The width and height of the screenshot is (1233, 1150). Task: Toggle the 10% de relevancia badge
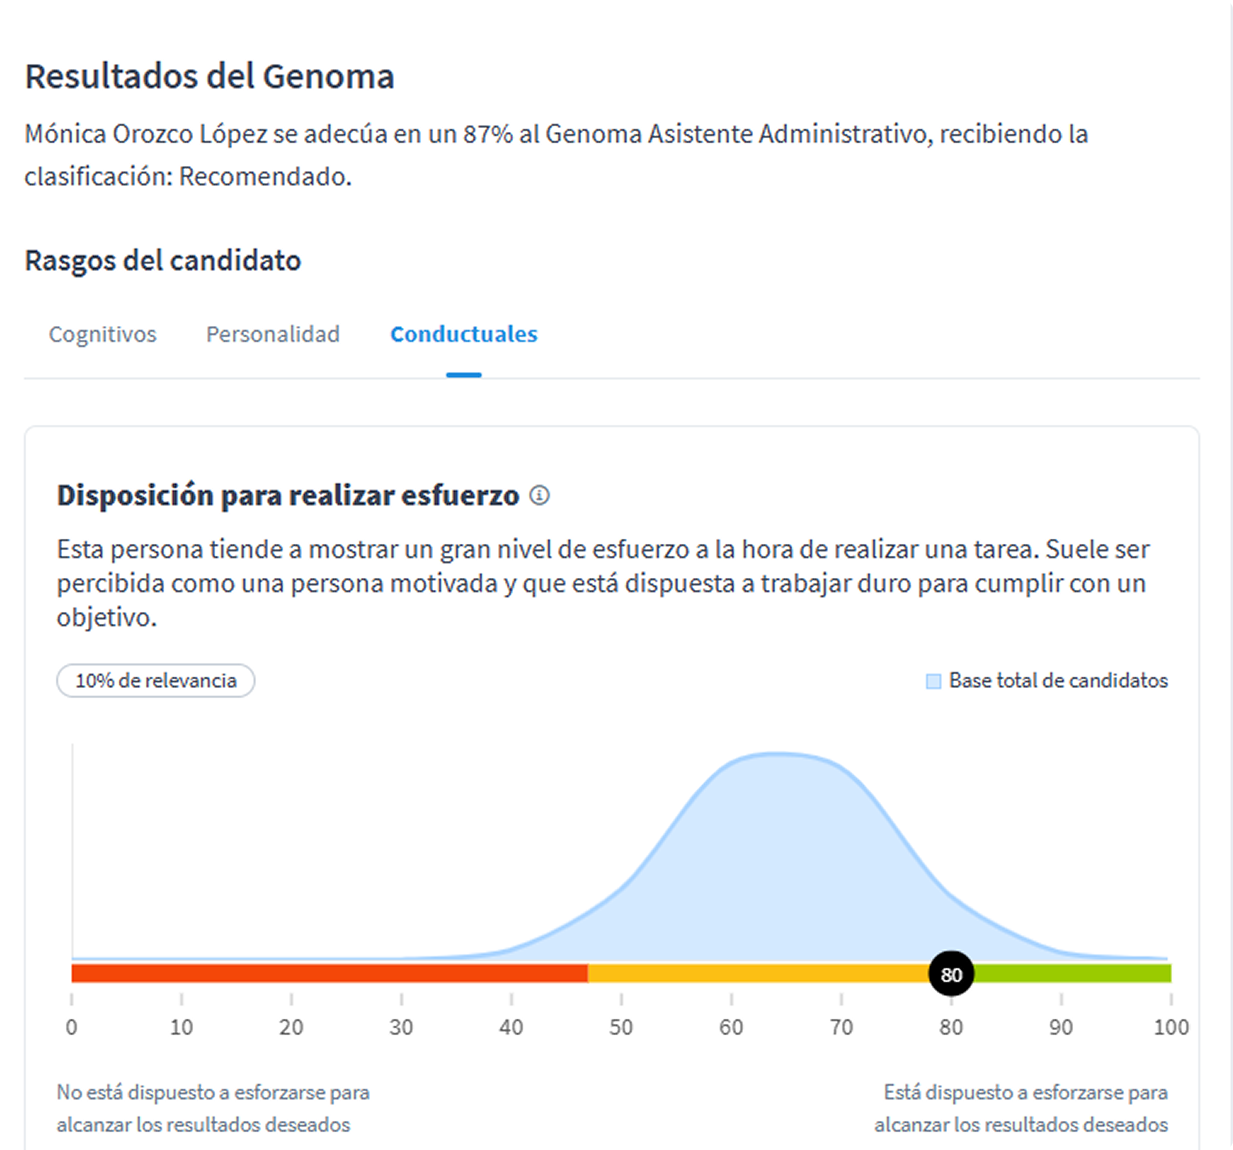[155, 680]
